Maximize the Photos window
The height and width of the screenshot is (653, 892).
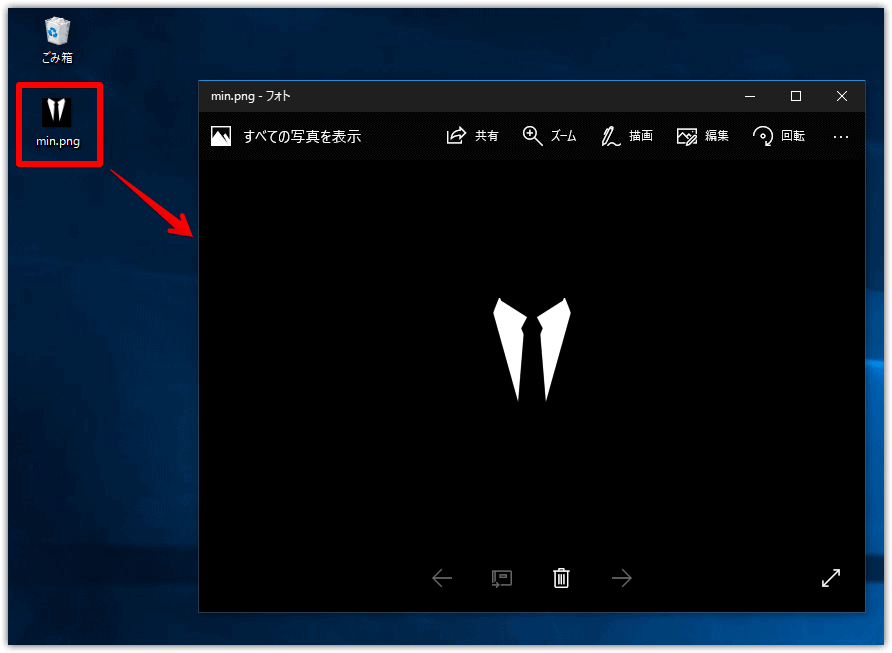click(796, 96)
